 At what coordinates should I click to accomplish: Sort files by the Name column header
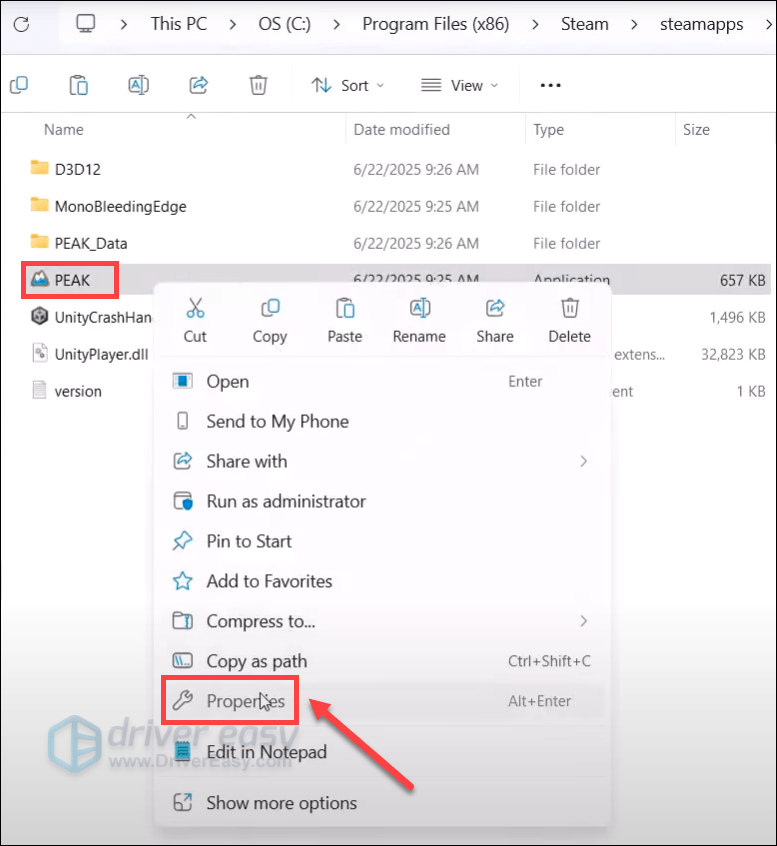point(64,130)
